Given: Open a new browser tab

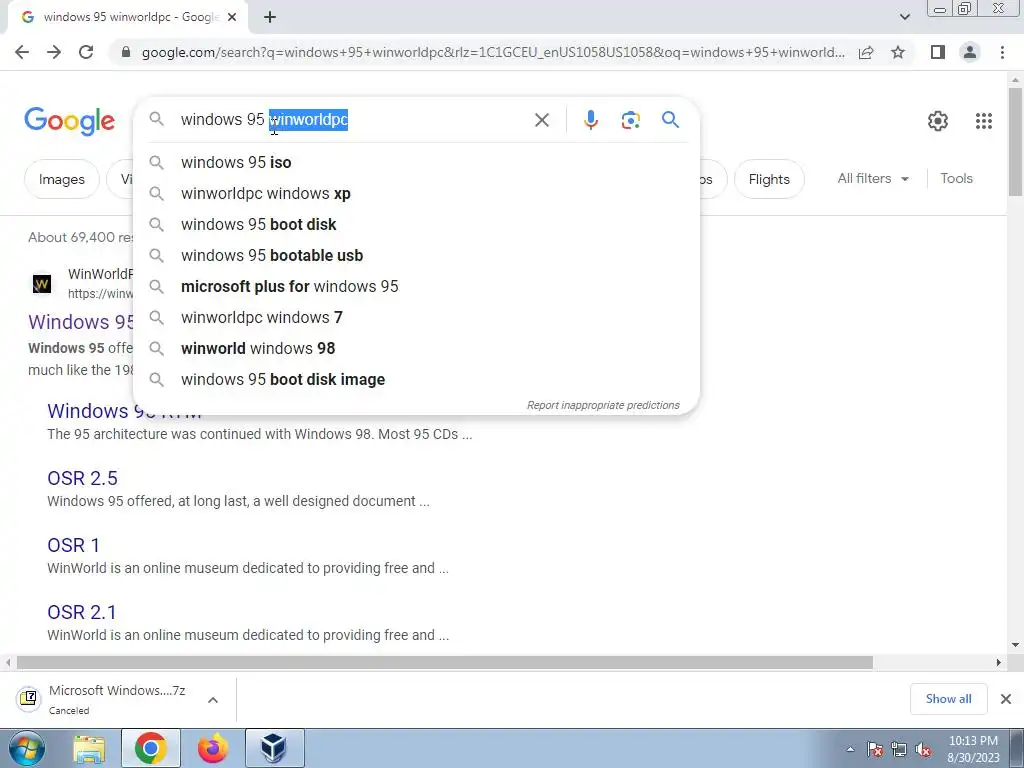Looking at the screenshot, I should pyautogui.click(x=270, y=17).
